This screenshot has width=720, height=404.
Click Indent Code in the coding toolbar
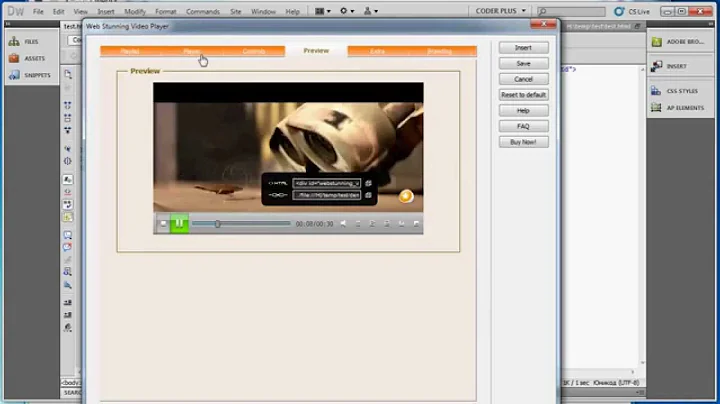(68, 303)
